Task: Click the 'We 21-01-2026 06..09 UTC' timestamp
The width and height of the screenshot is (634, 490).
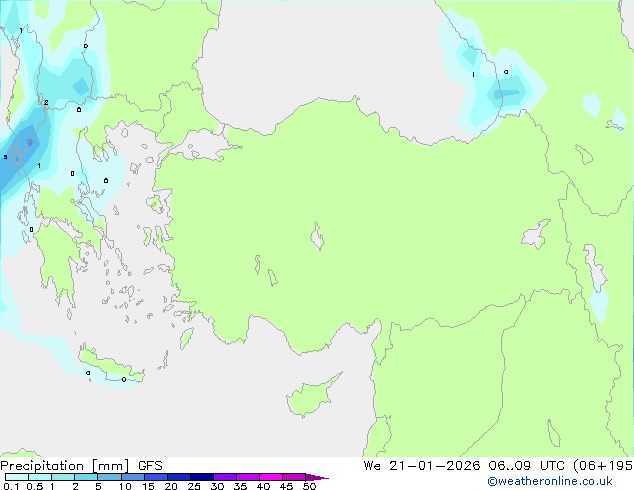Action: 466,466
